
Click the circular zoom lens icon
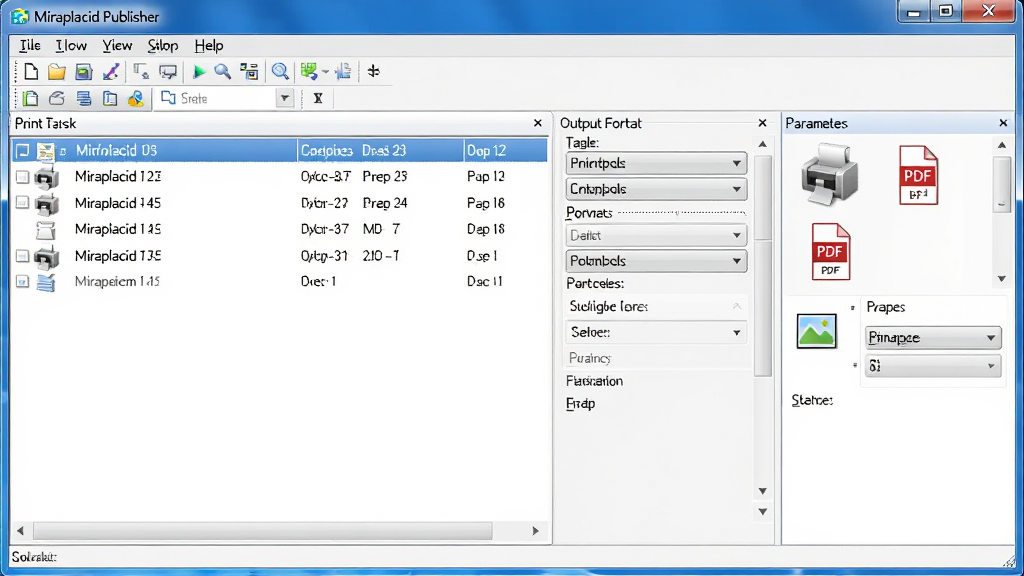pyautogui.click(x=280, y=71)
